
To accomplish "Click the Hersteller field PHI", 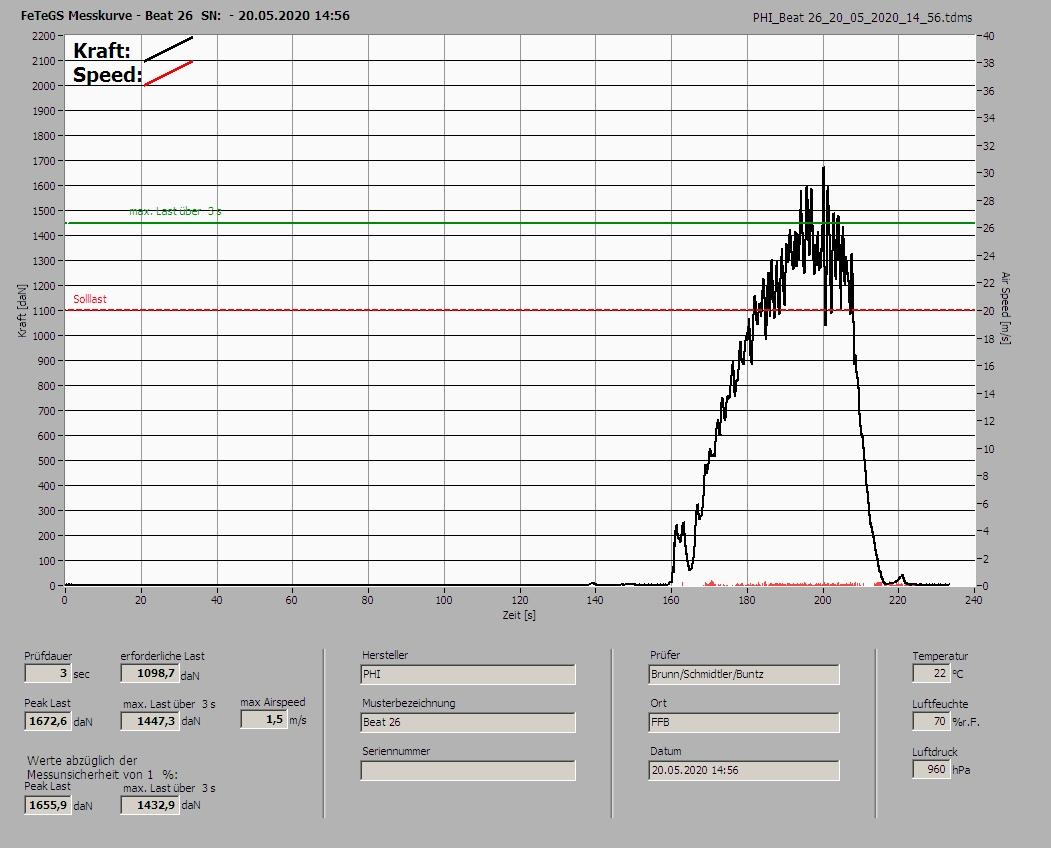I will coord(468,674).
